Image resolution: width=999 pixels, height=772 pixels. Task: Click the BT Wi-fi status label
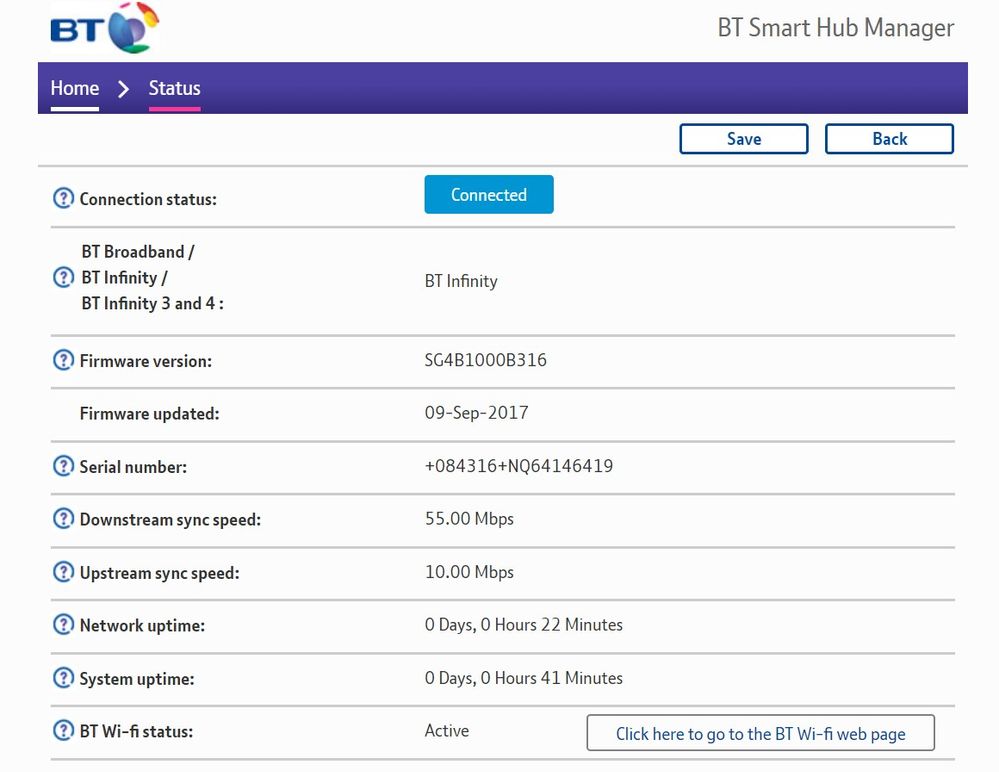click(136, 731)
